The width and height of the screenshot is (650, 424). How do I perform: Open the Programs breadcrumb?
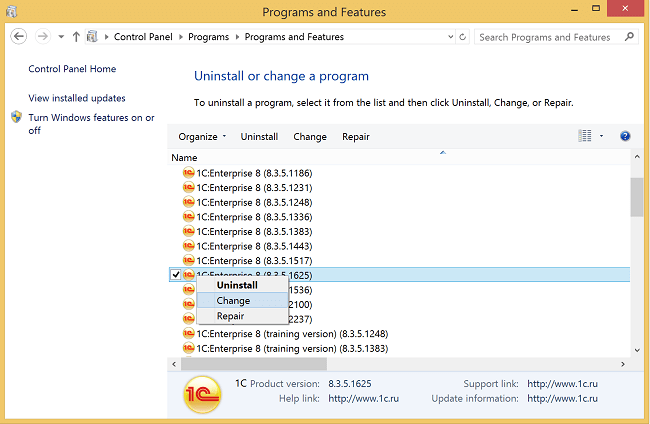pos(209,37)
